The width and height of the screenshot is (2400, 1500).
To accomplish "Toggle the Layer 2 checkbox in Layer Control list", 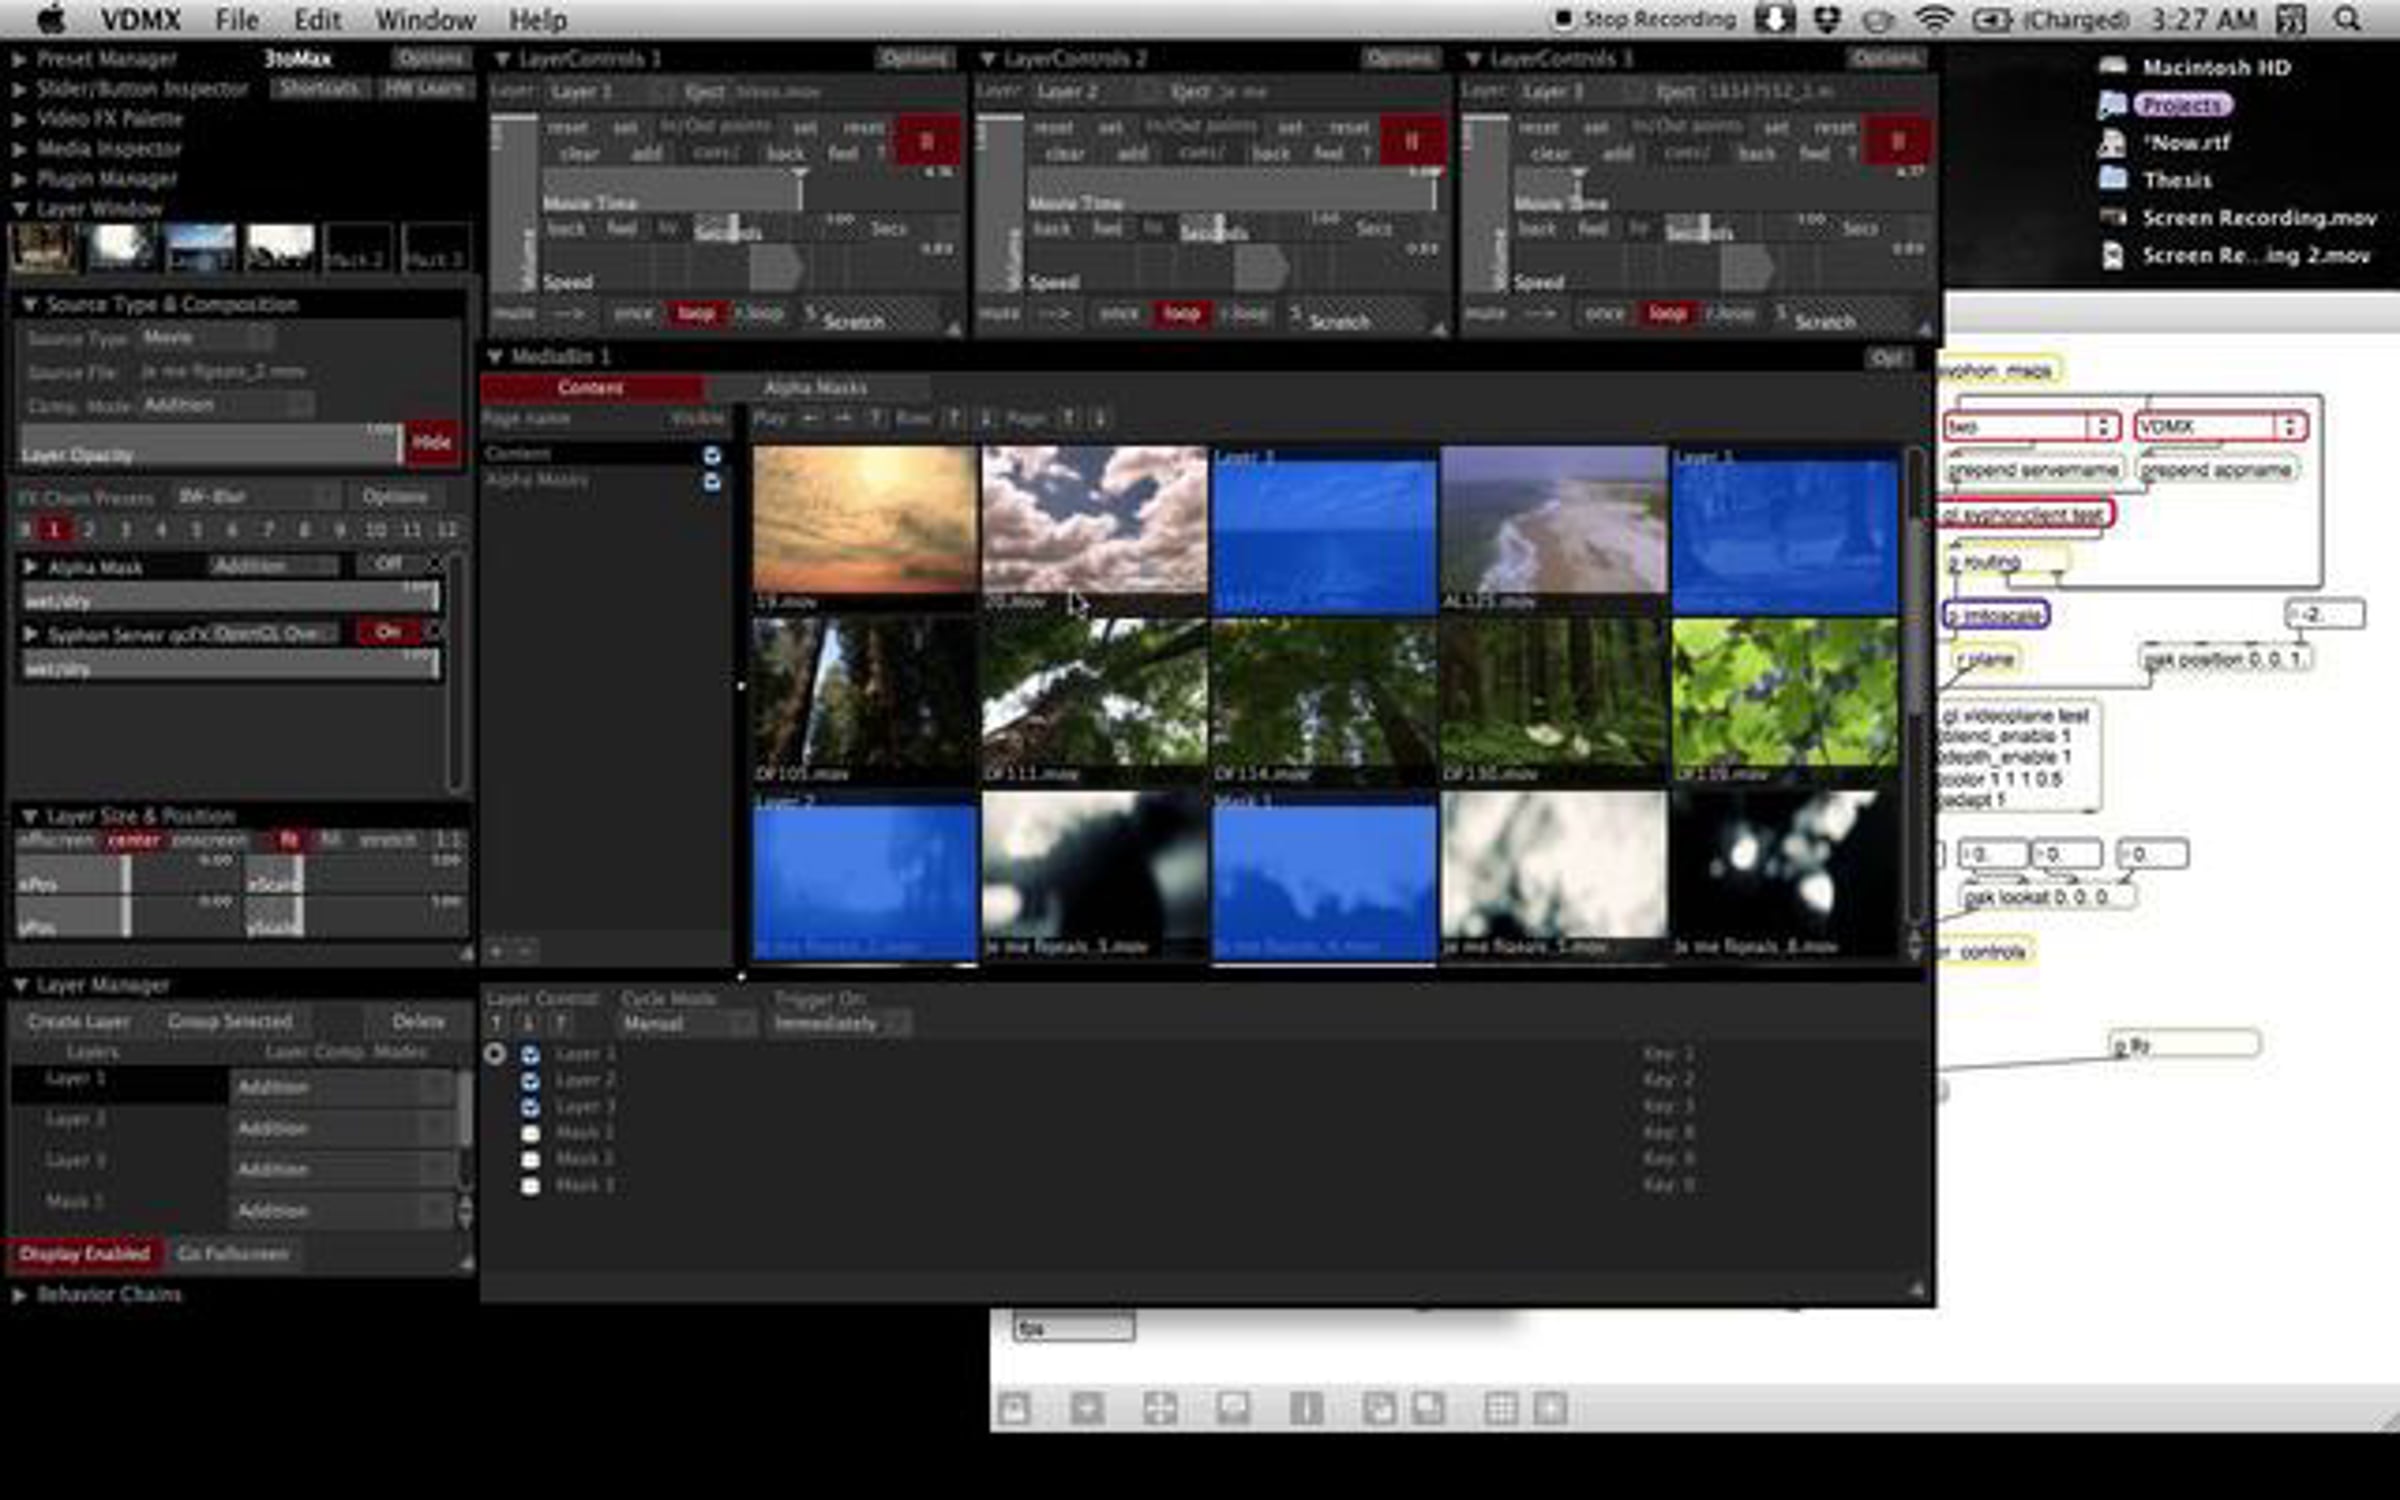I will point(530,1081).
